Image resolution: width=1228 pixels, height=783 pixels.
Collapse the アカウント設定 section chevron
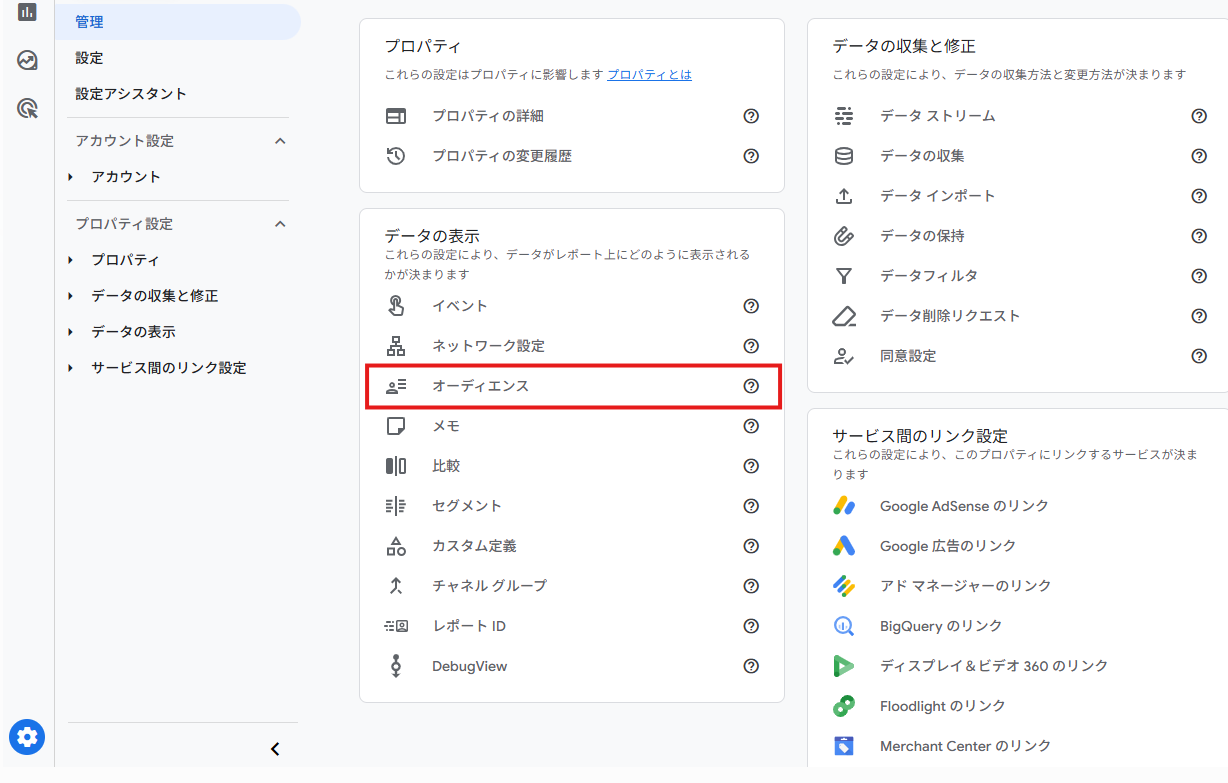[x=280, y=141]
